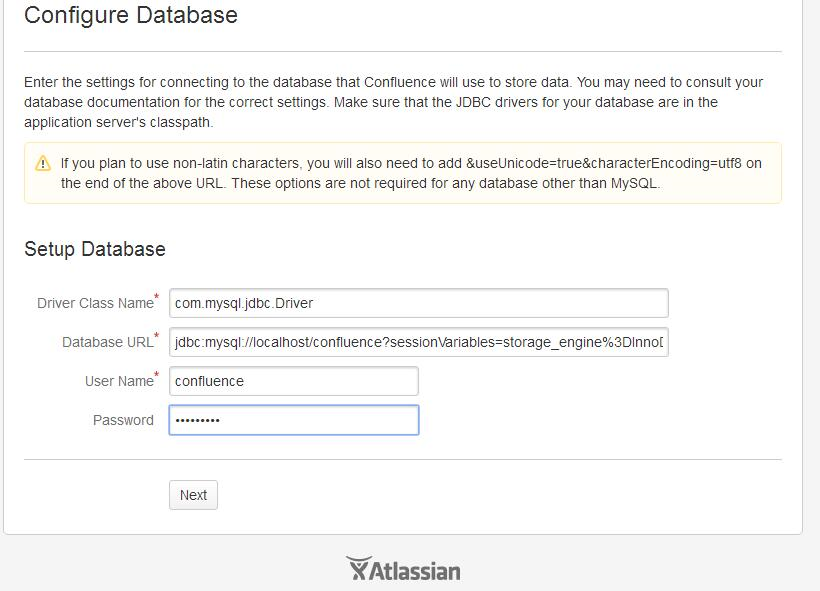Click into the Database URL field

tap(418, 342)
